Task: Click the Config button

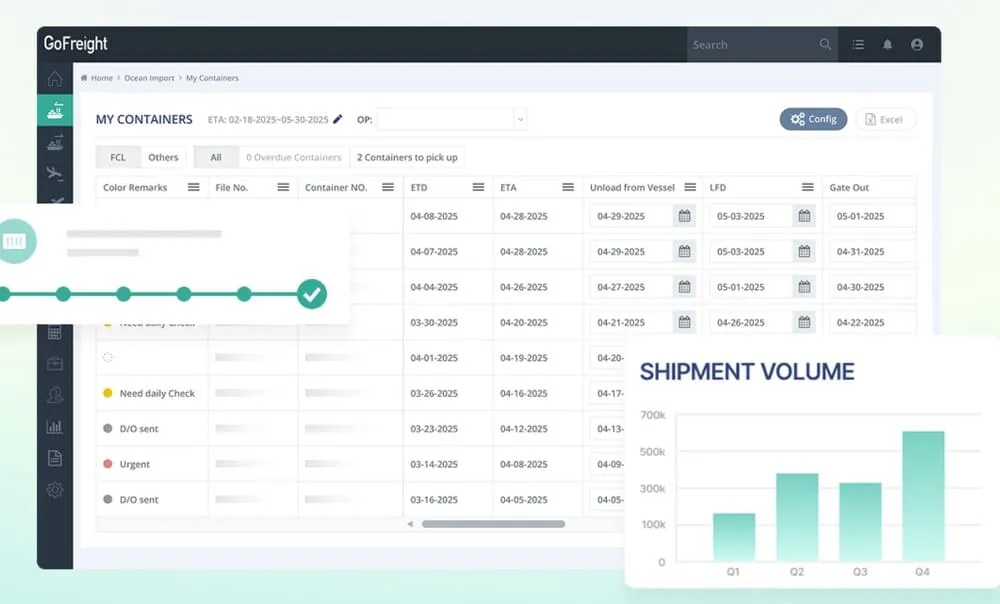Action: 813,118
